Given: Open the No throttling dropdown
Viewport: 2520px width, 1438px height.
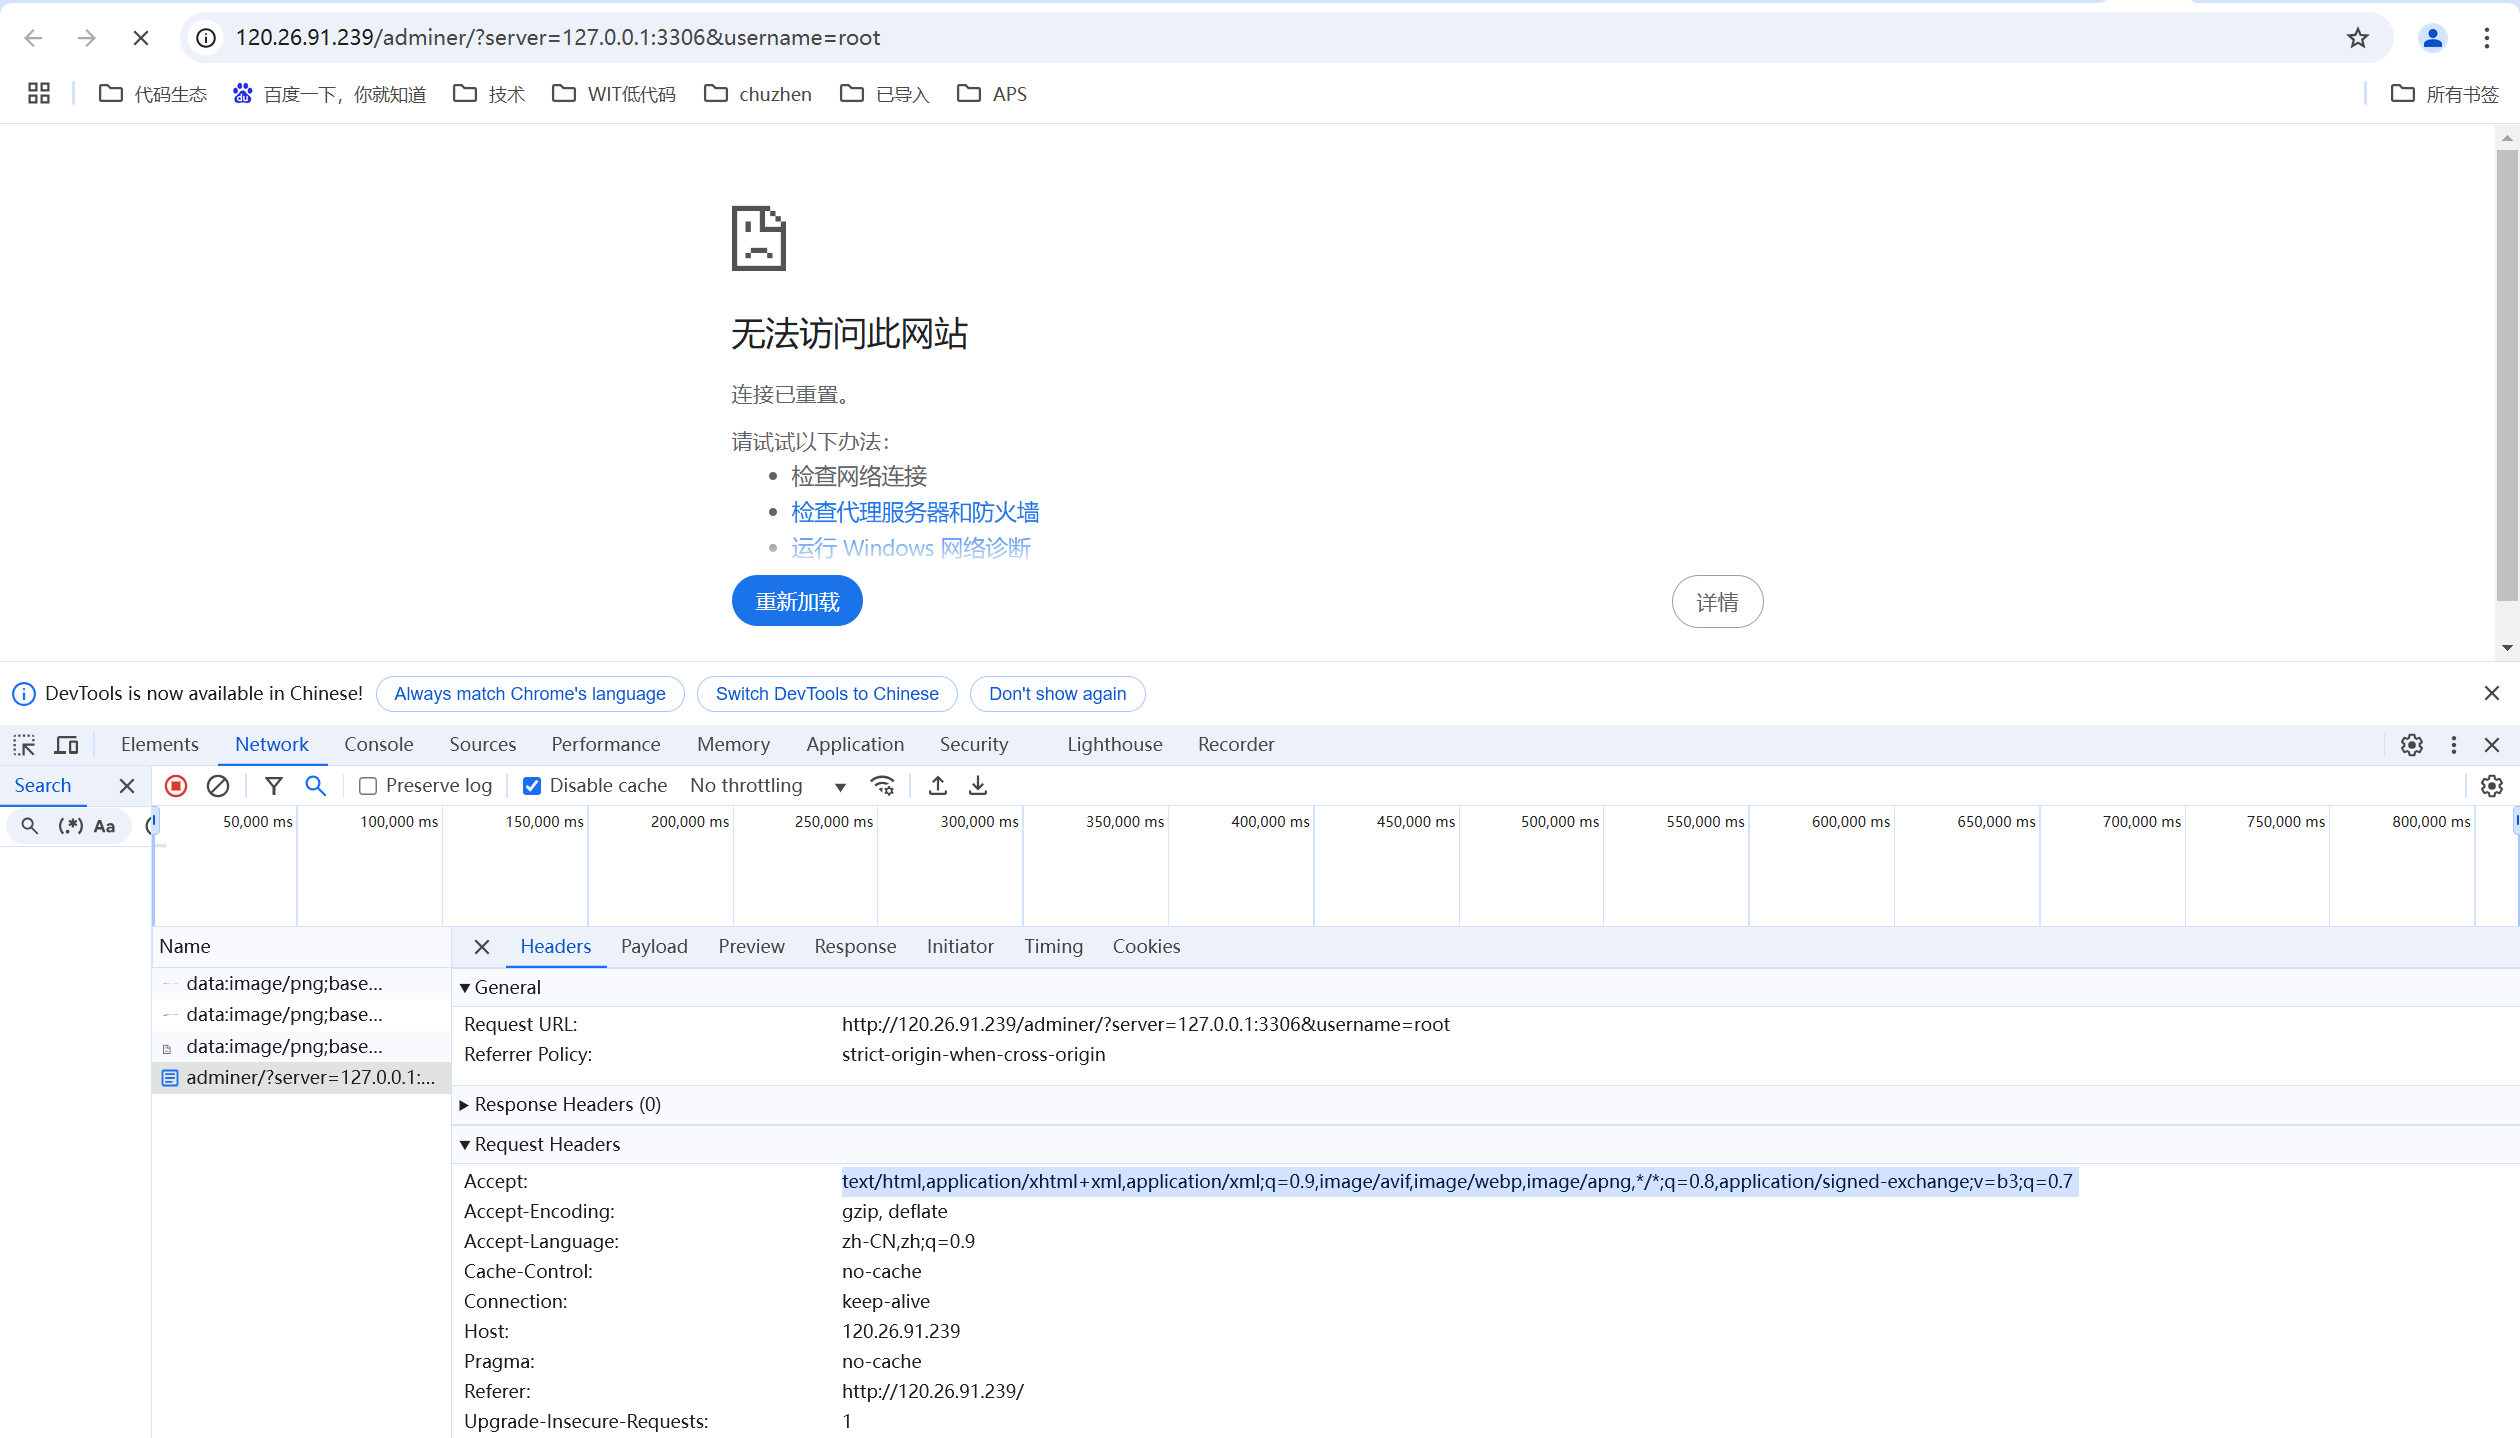Looking at the screenshot, I should pyautogui.click(x=767, y=786).
